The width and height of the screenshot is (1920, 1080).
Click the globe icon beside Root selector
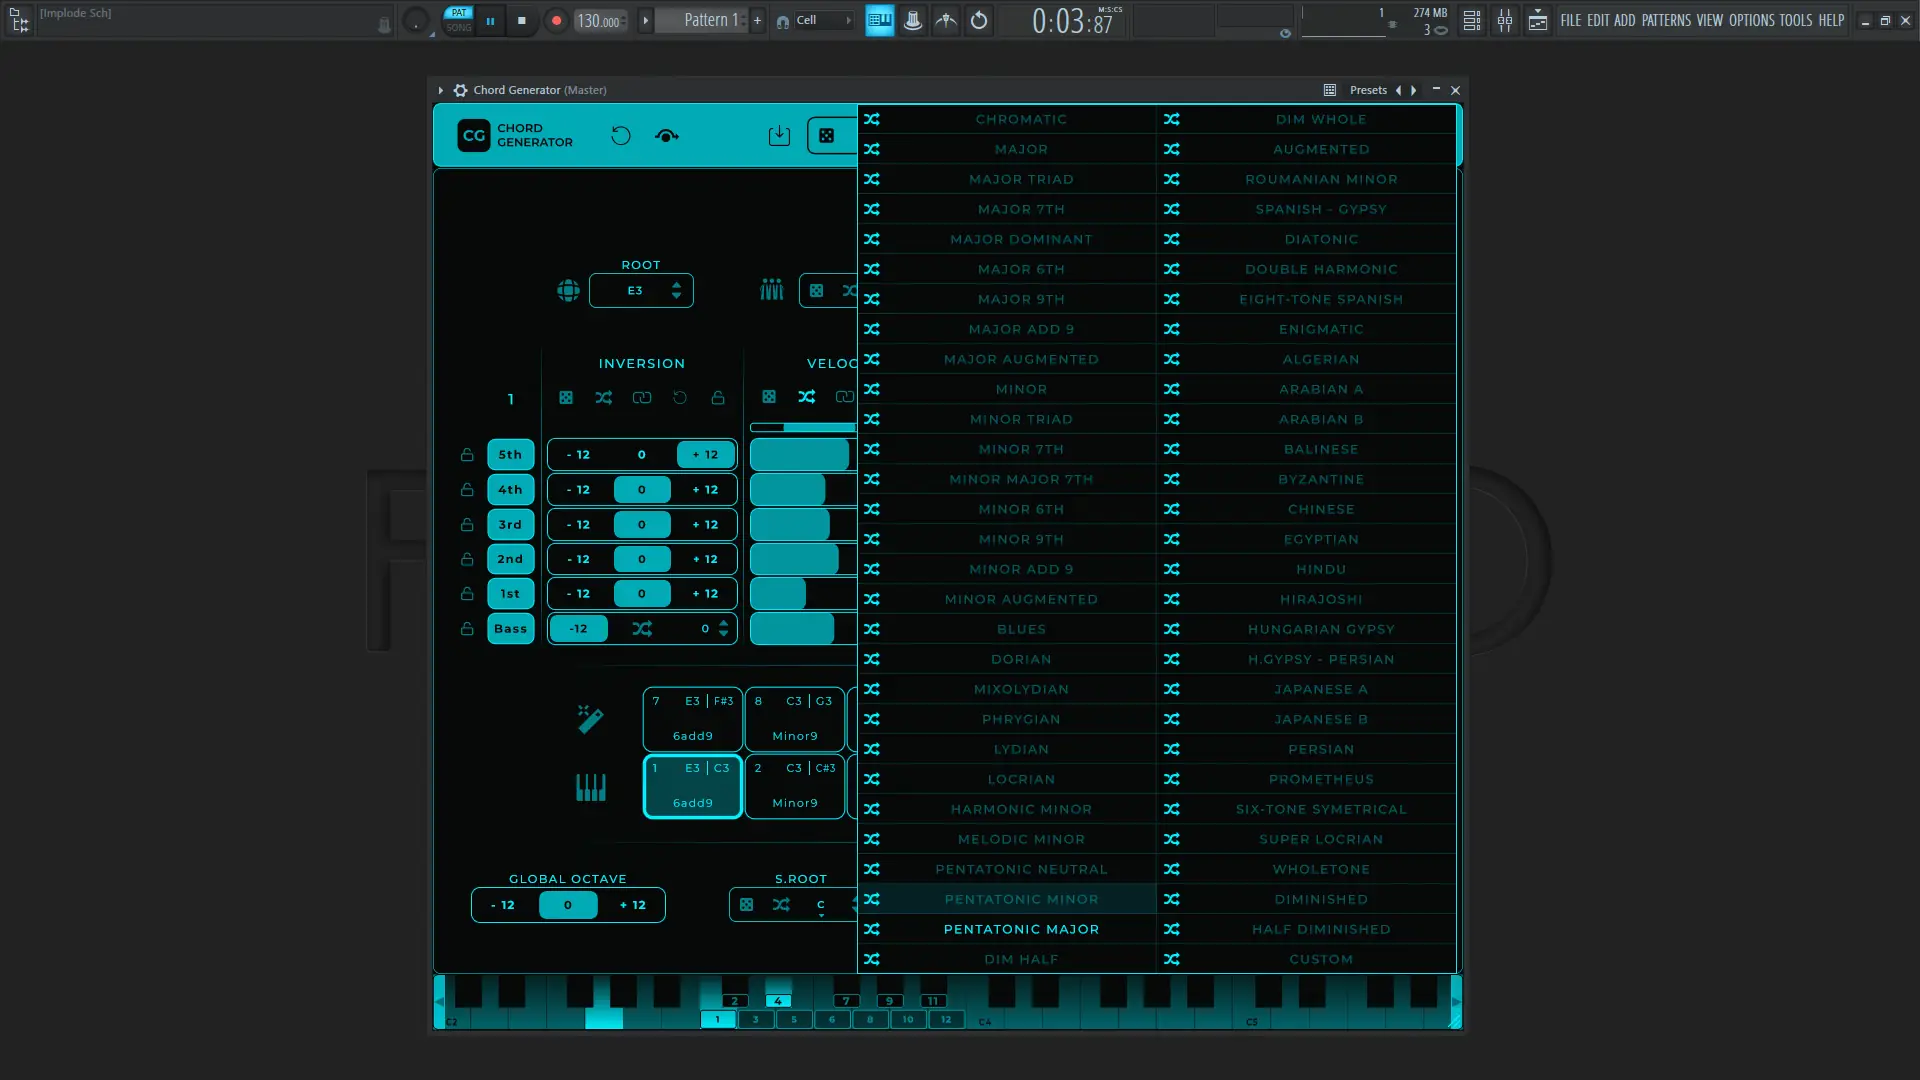(568, 291)
